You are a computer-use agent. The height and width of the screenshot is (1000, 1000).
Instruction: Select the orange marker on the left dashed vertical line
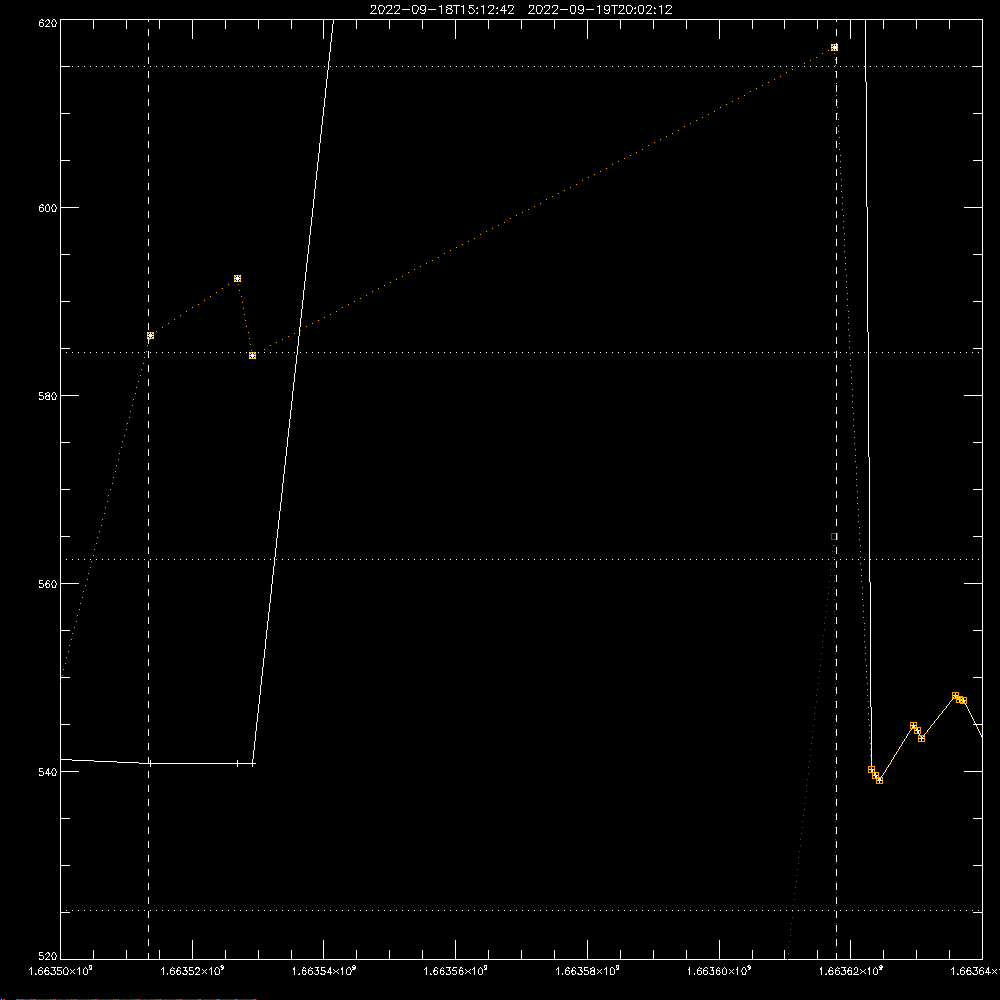151,335
